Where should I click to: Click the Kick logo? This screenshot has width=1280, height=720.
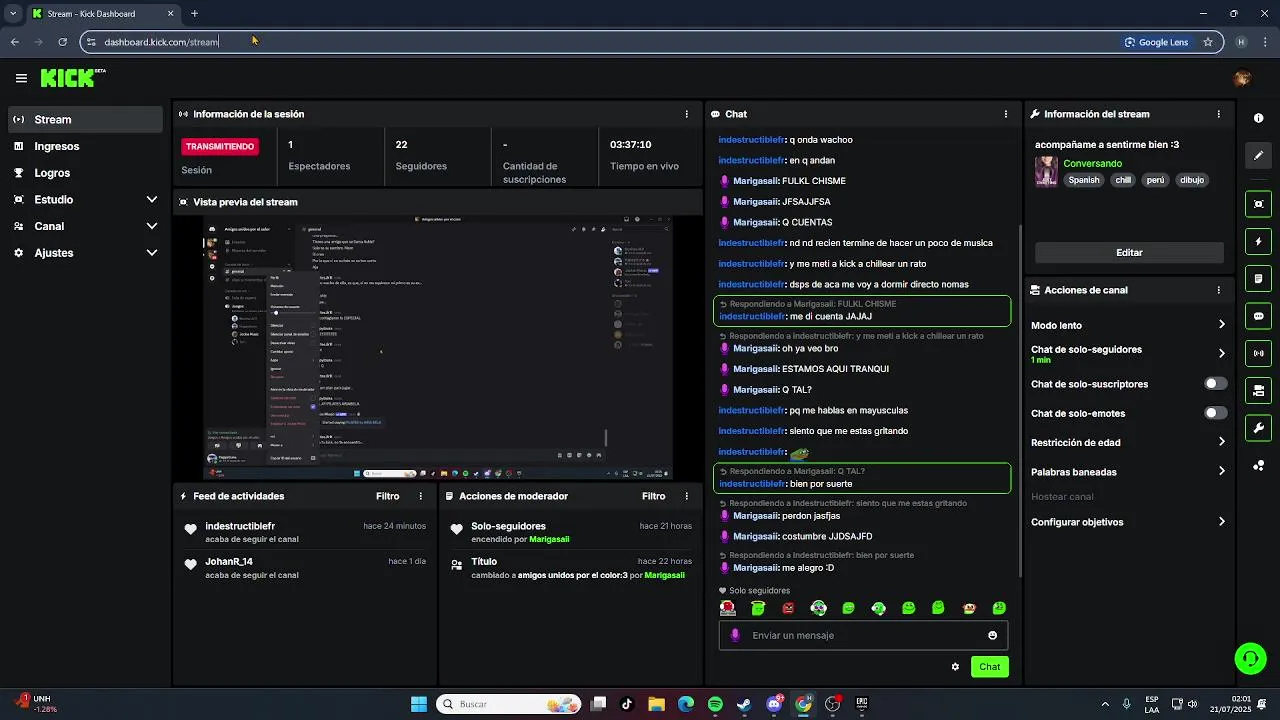click(72, 78)
